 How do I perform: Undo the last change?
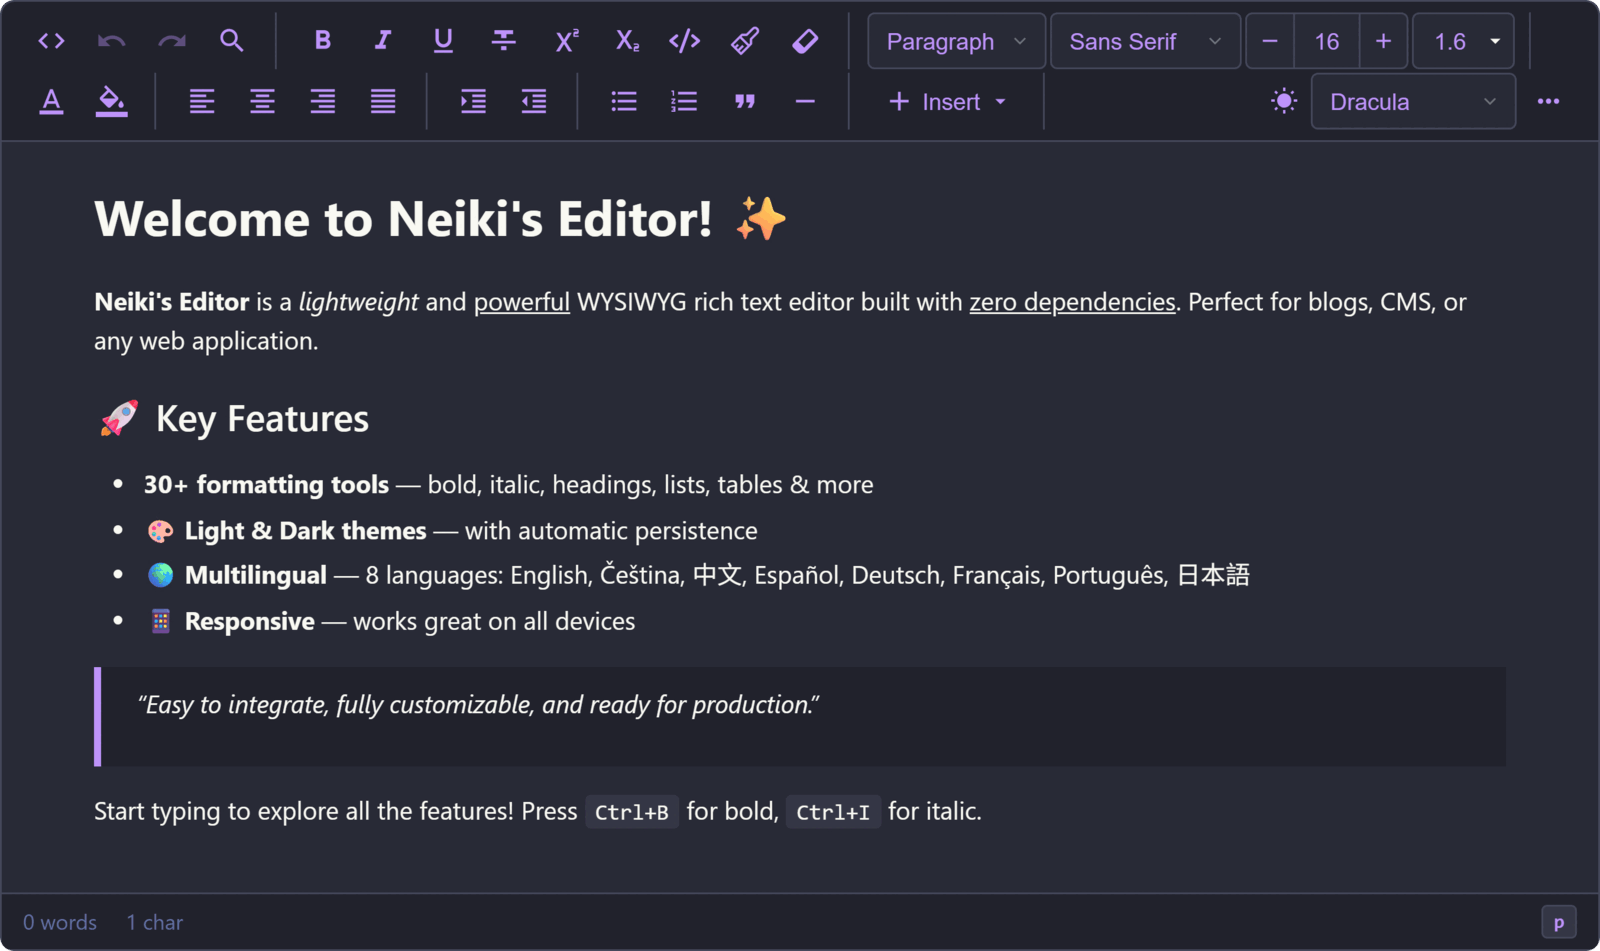coord(111,41)
